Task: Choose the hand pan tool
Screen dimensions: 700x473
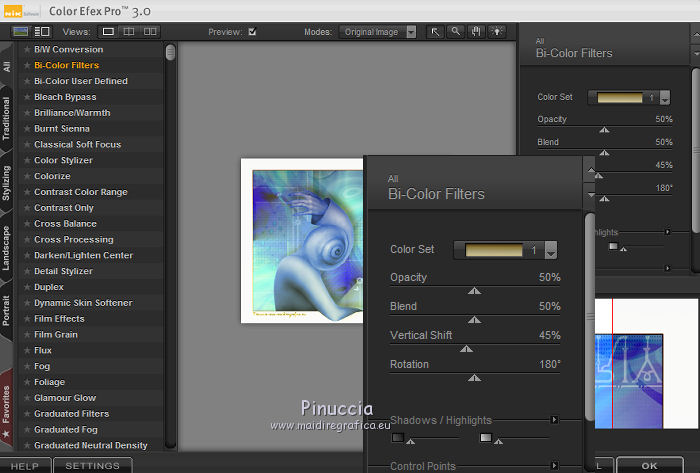Action: (x=475, y=32)
